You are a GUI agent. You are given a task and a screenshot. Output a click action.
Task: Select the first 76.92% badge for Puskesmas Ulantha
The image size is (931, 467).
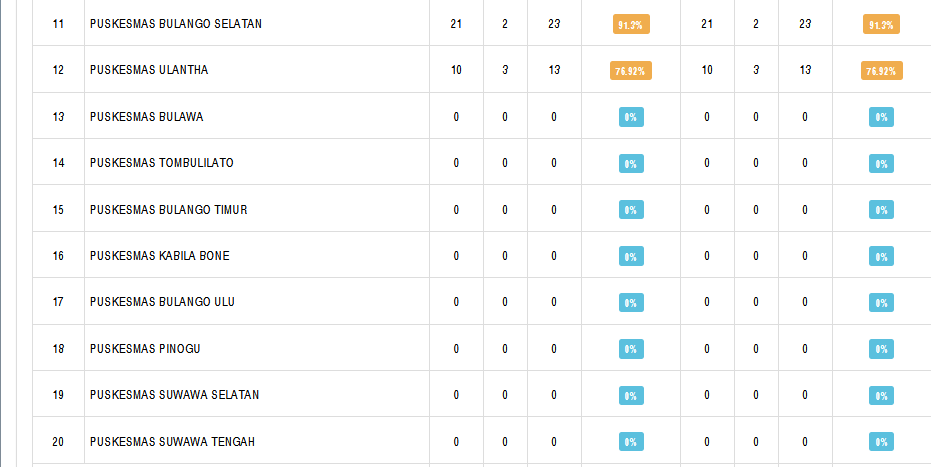coord(631,71)
